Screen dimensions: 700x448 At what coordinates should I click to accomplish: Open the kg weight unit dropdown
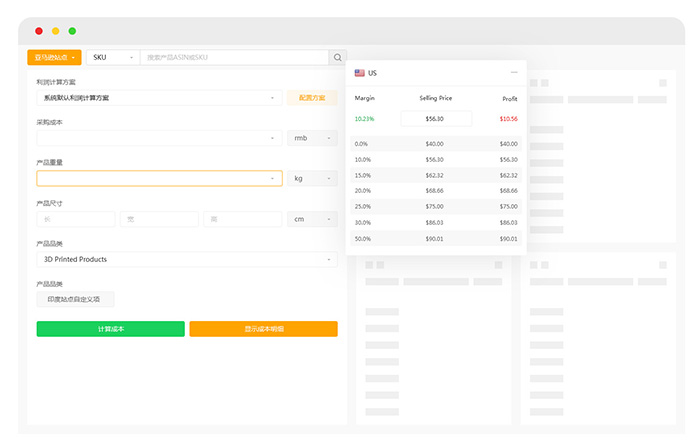coord(312,178)
